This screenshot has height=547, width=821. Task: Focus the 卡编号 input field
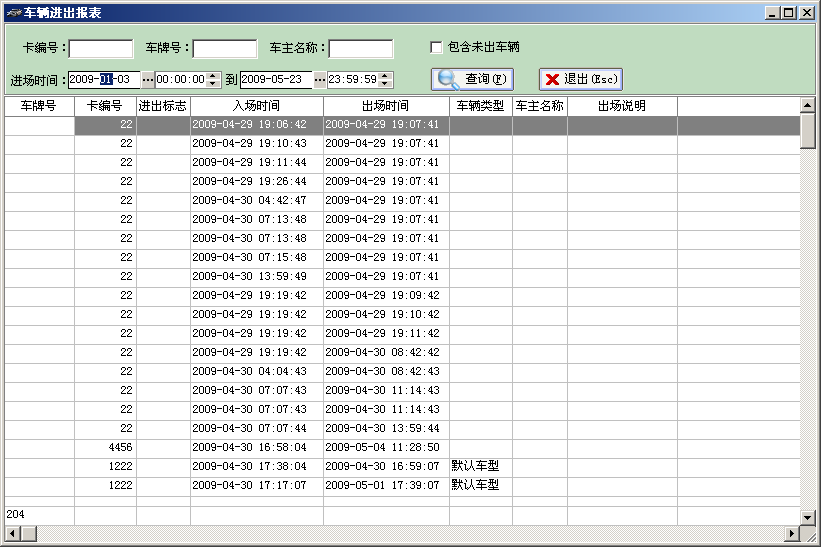[x=101, y=49]
